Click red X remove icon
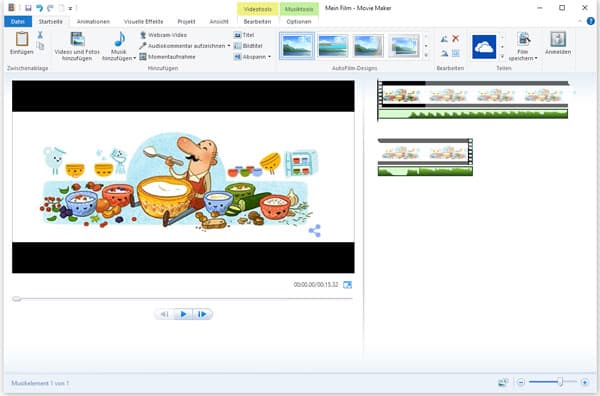The height and width of the screenshot is (396, 600). point(455,38)
